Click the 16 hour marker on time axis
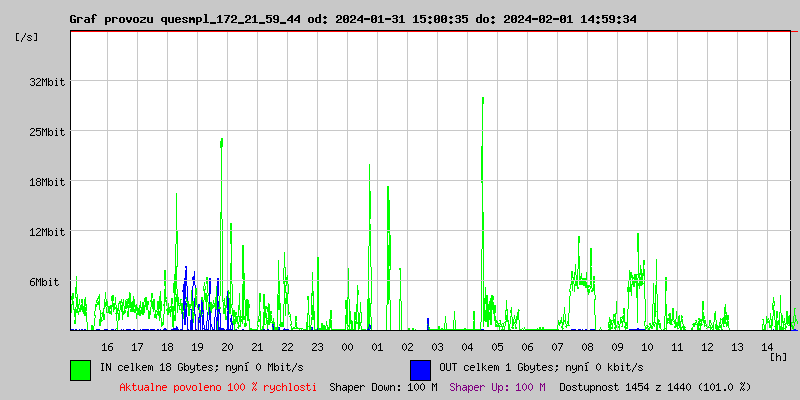This screenshot has height=400, width=800. coord(107,347)
